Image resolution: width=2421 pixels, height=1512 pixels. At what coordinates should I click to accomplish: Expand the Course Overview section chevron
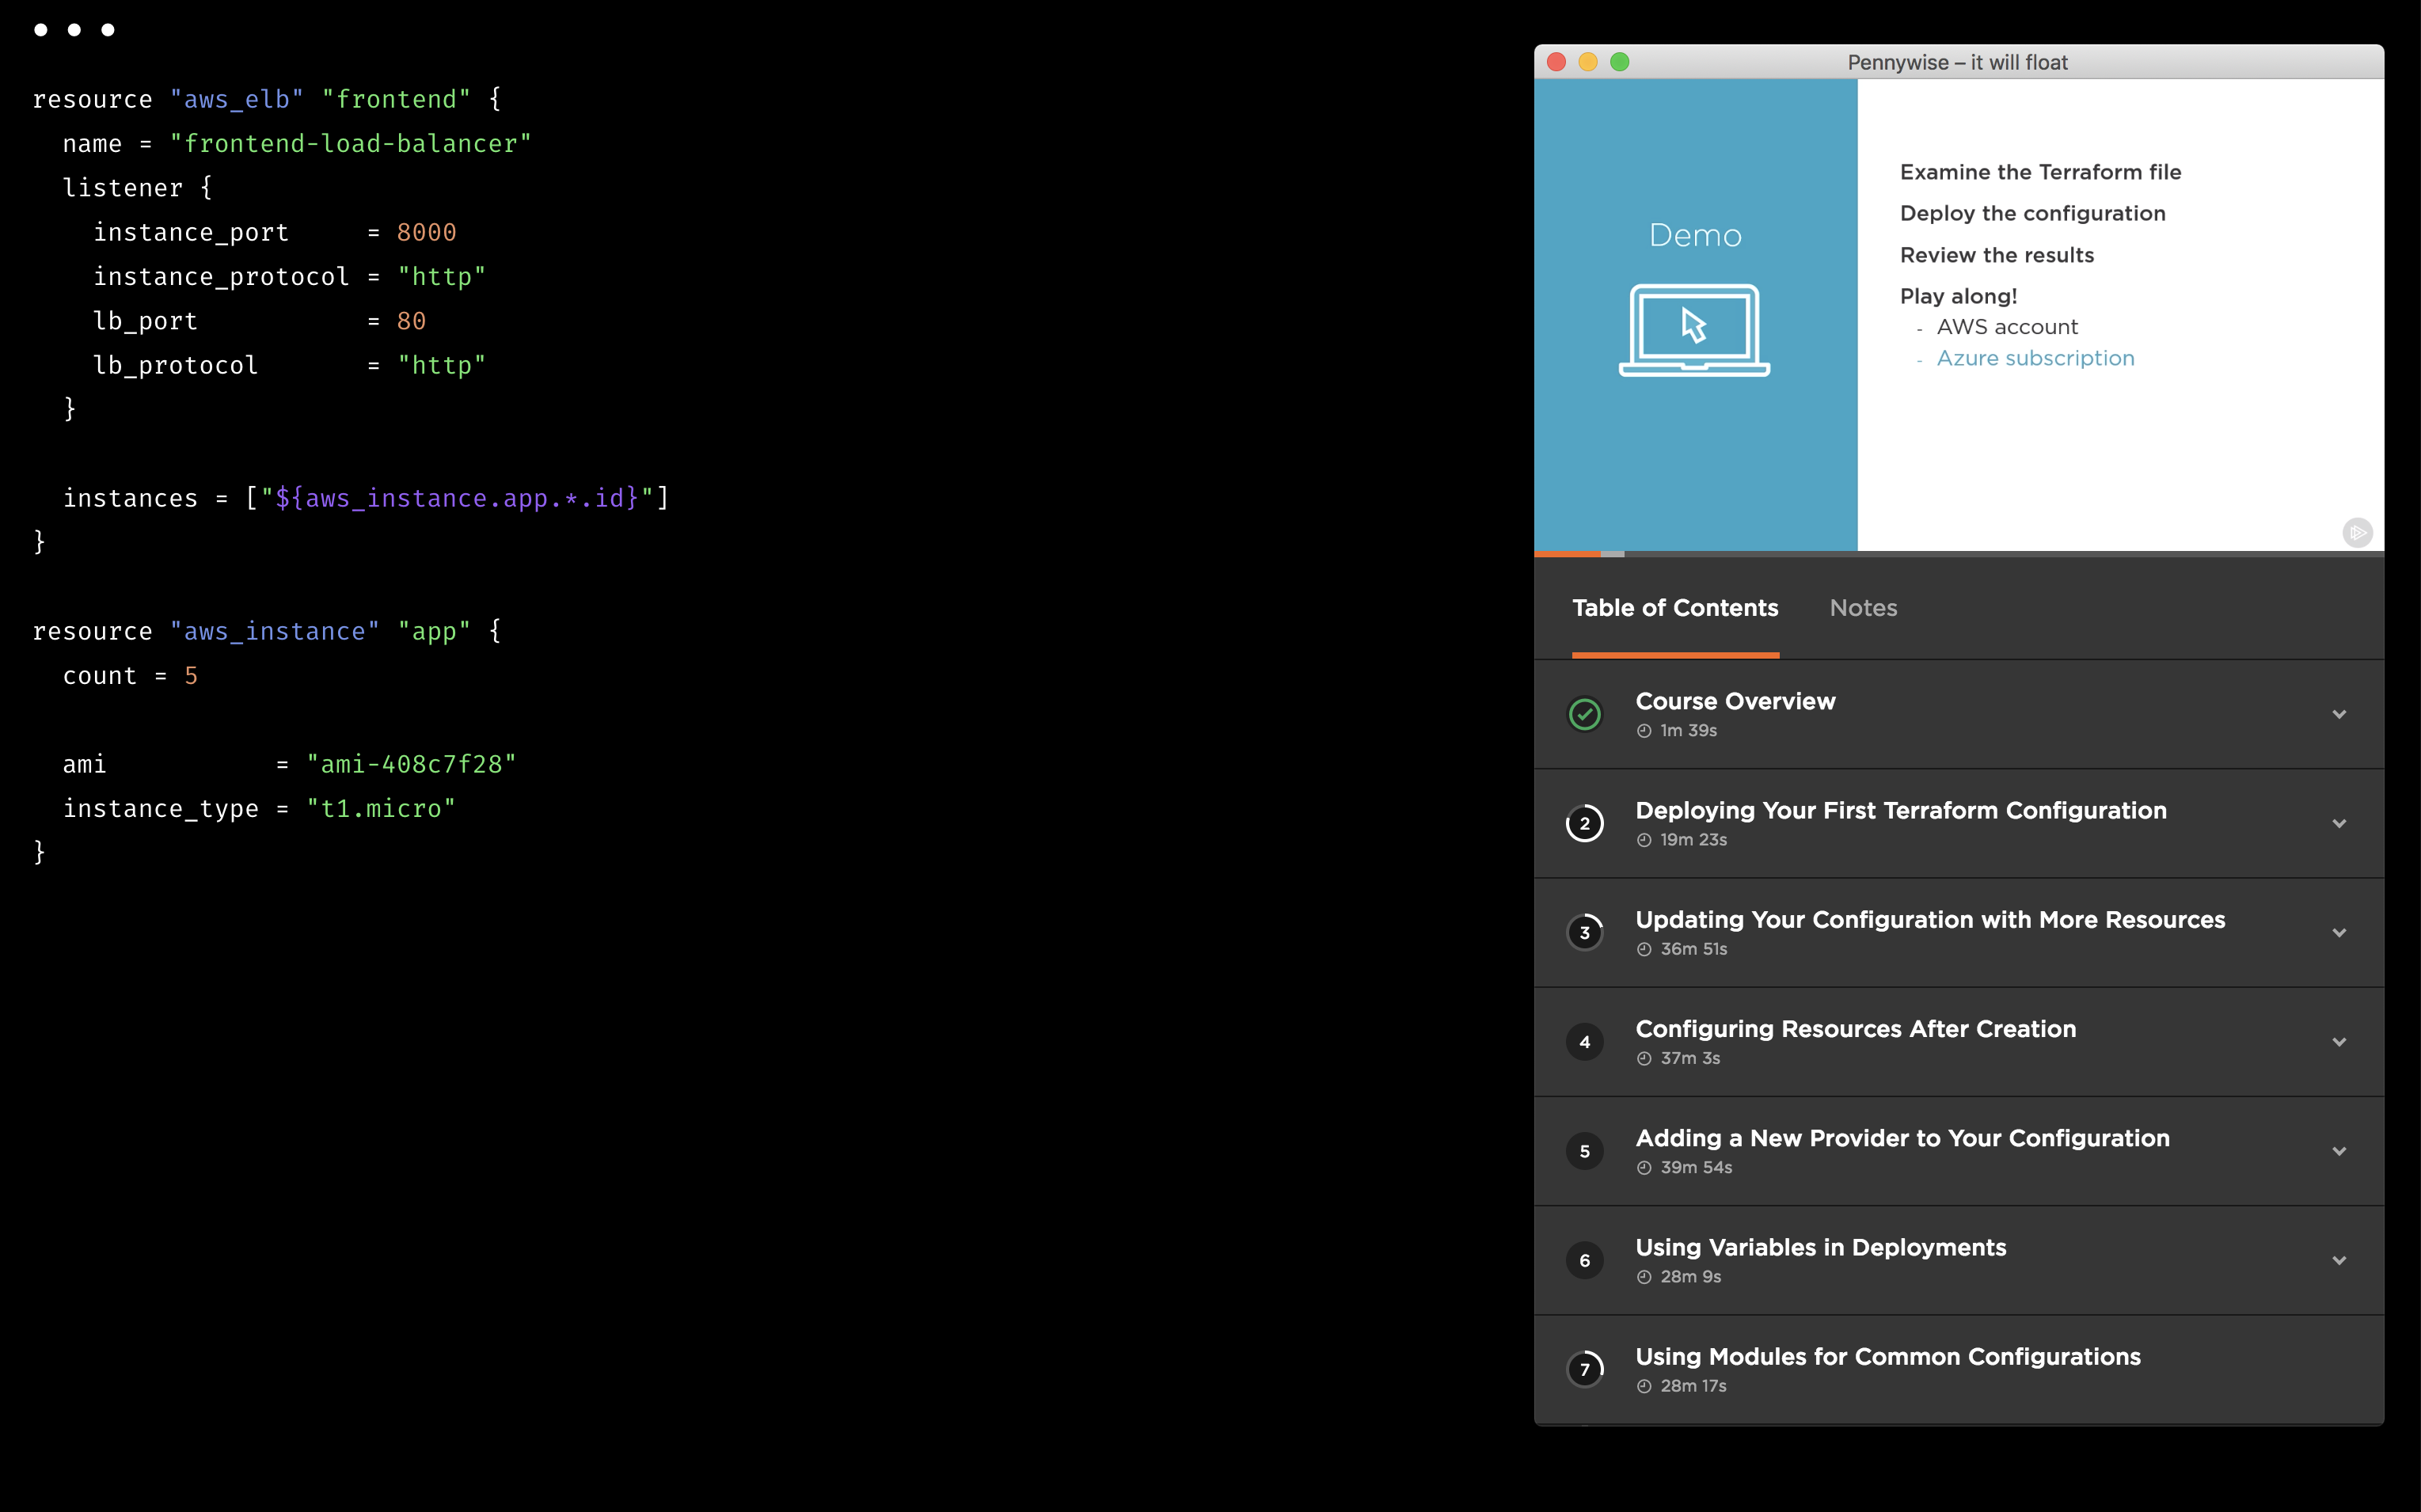(2339, 714)
